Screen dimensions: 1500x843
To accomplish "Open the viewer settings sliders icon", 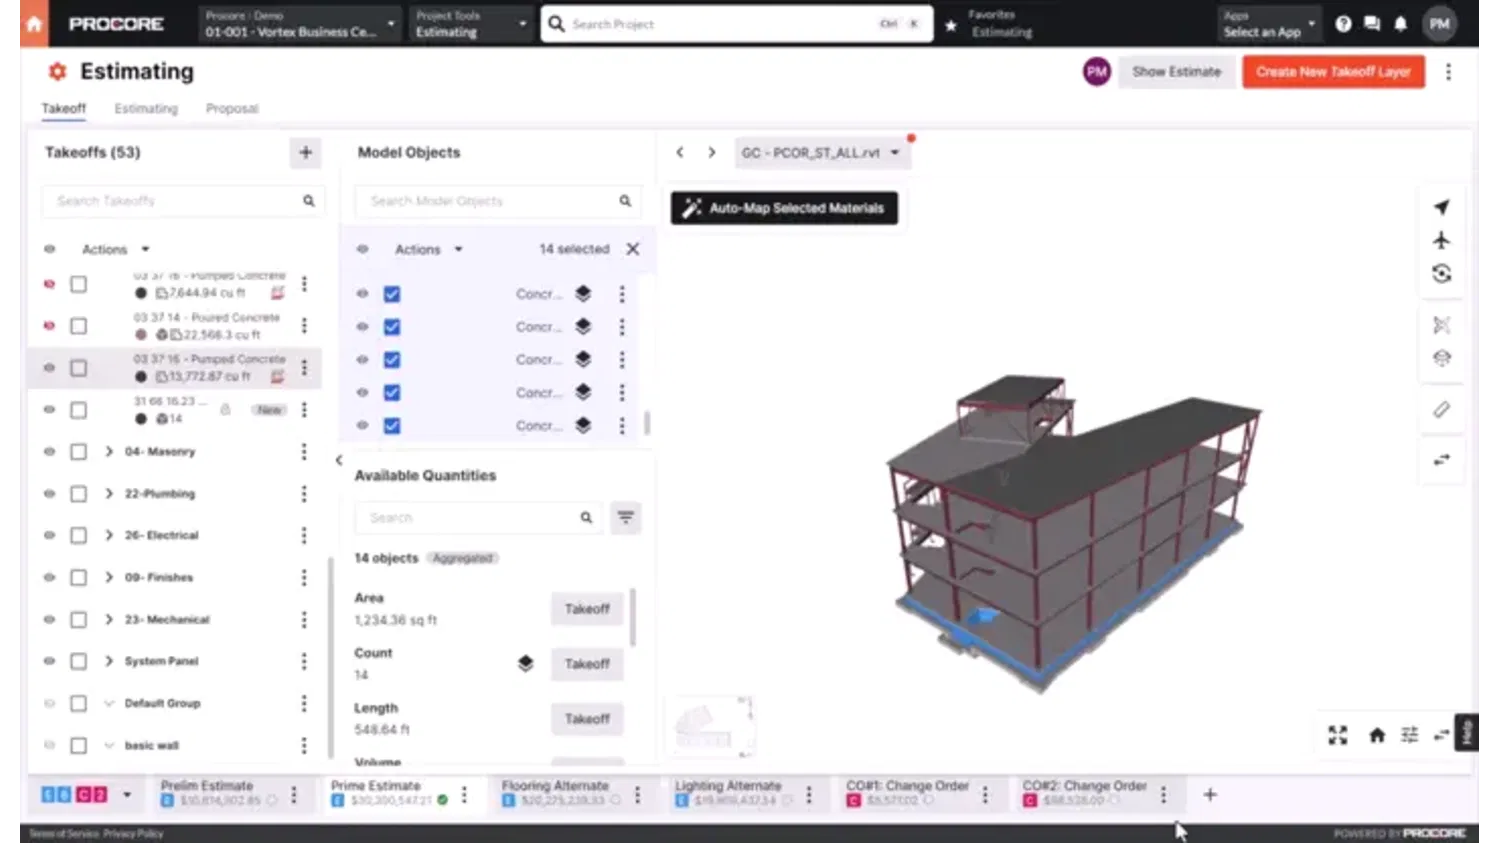I will 1410,735.
